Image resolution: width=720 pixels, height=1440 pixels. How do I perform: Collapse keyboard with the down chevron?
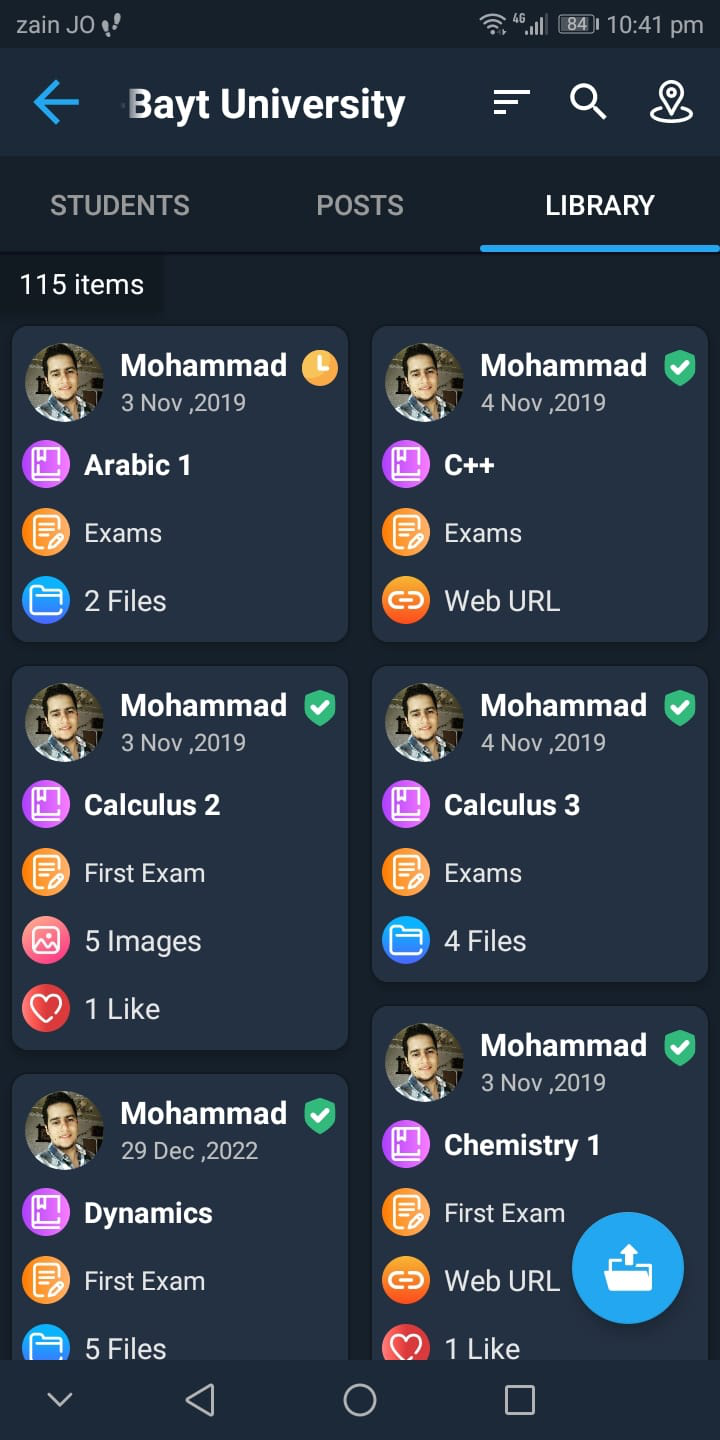tap(60, 1399)
